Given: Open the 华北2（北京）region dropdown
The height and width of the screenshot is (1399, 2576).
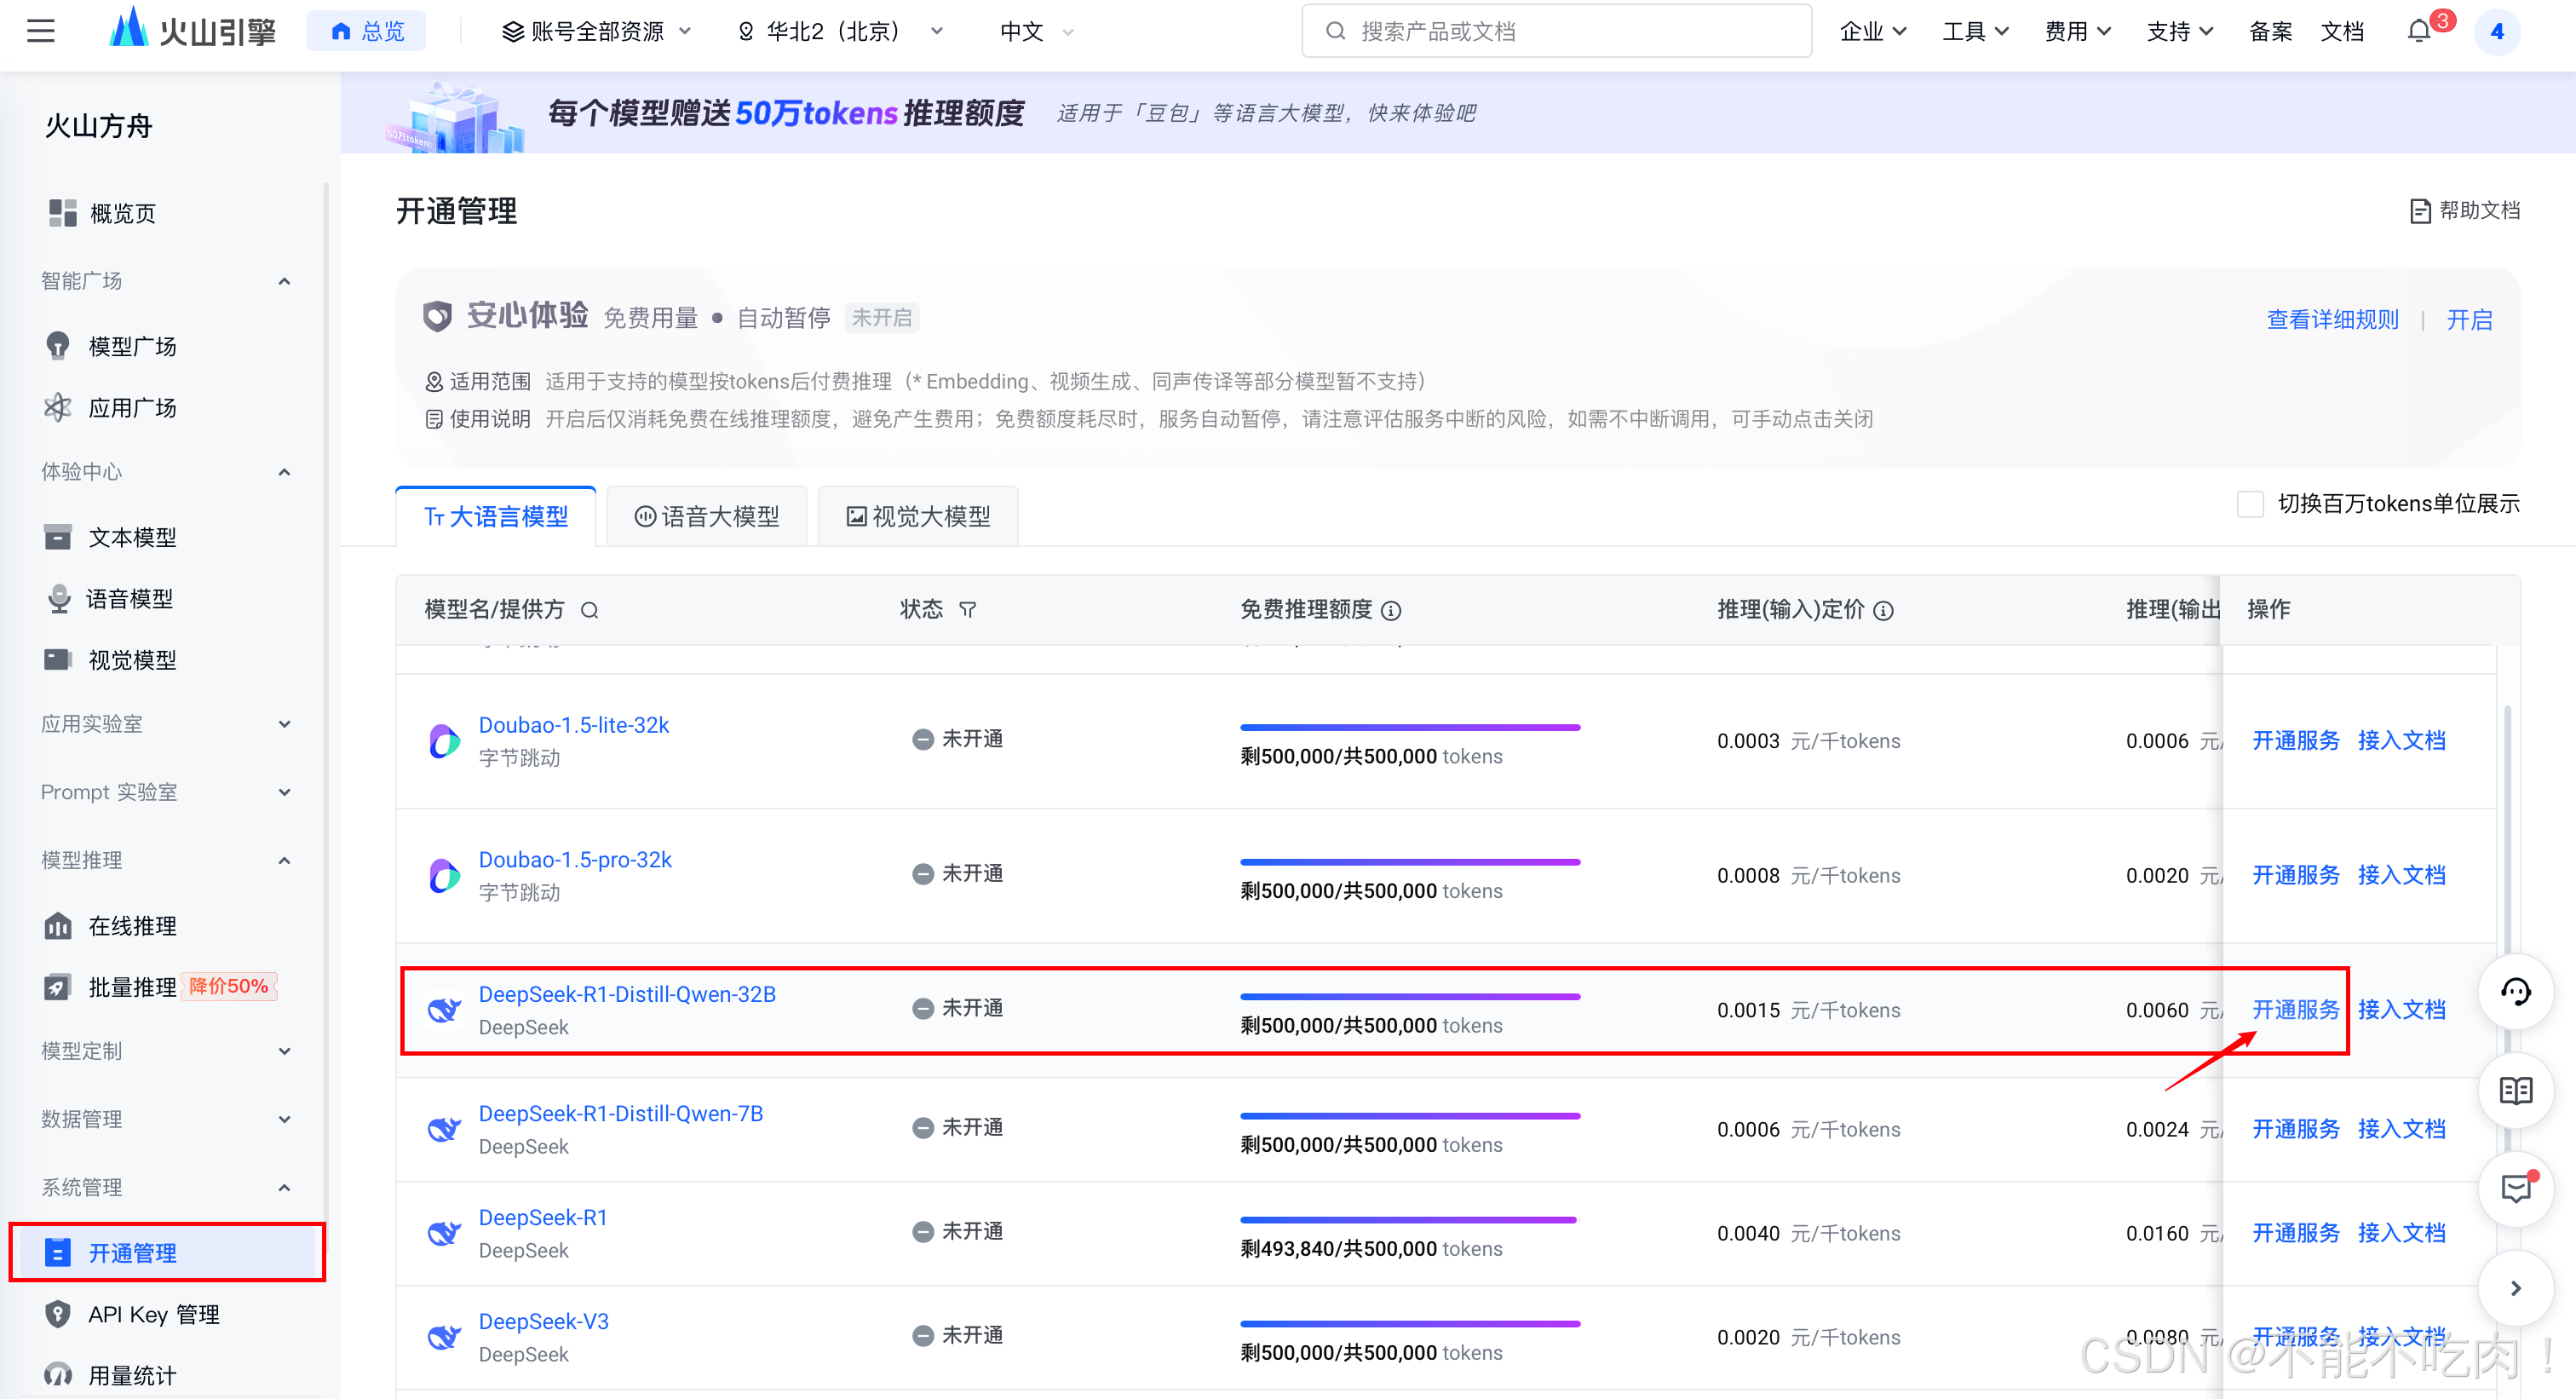Looking at the screenshot, I should pyautogui.click(x=840, y=31).
